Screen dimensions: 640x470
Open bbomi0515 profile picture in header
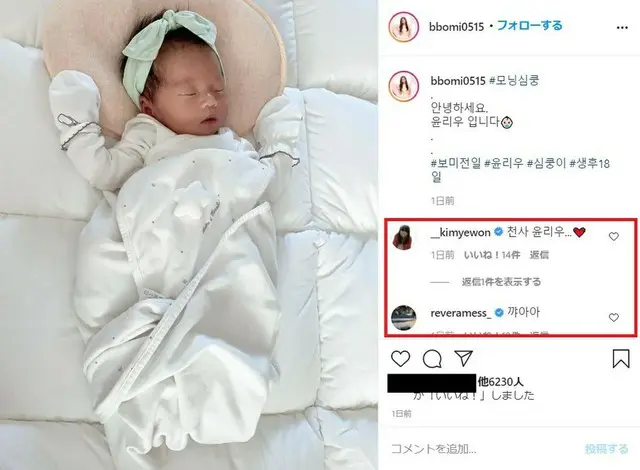[x=404, y=27]
